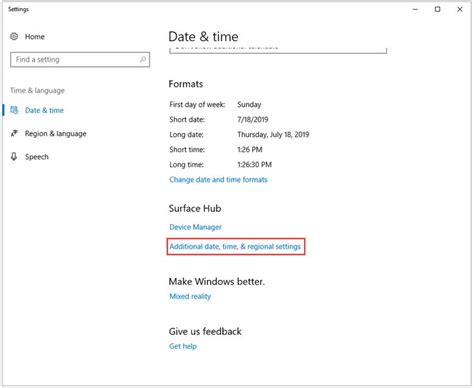Screen dimensions: 474x388
Task: Select Date & time in sidebar
Action: click(44, 110)
